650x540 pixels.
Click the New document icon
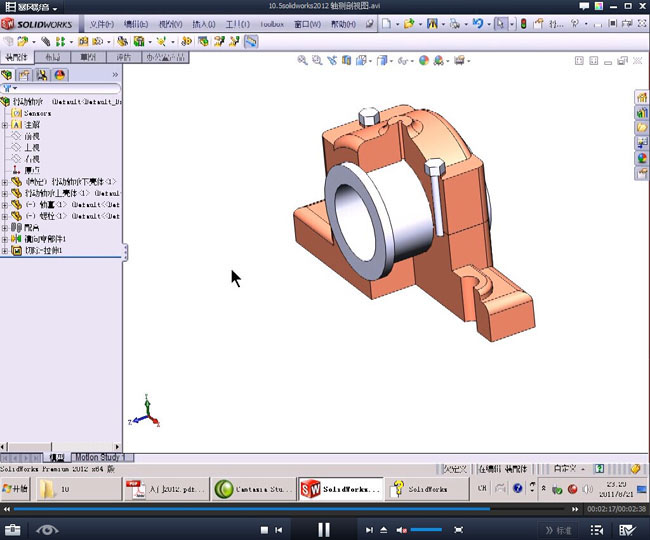[x=386, y=24]
